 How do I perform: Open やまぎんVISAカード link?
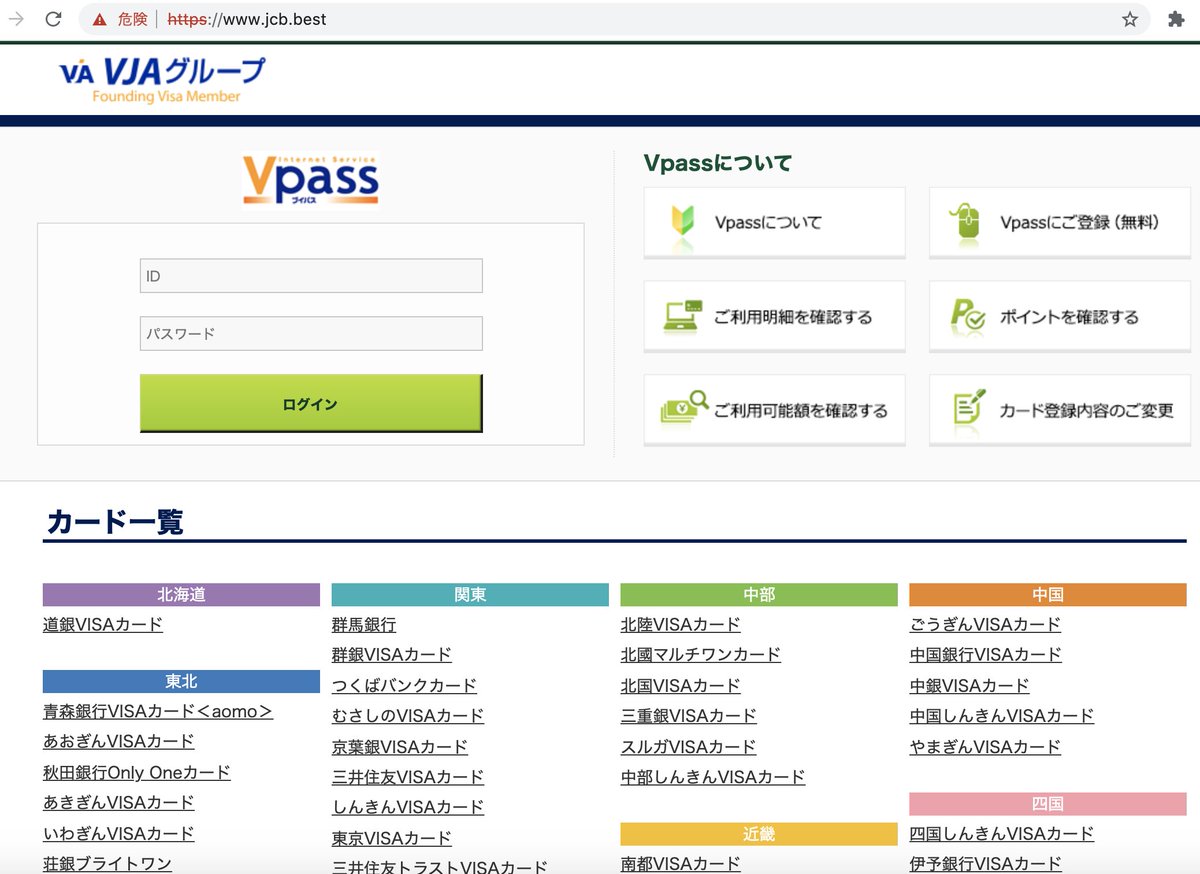coord(986,746)
